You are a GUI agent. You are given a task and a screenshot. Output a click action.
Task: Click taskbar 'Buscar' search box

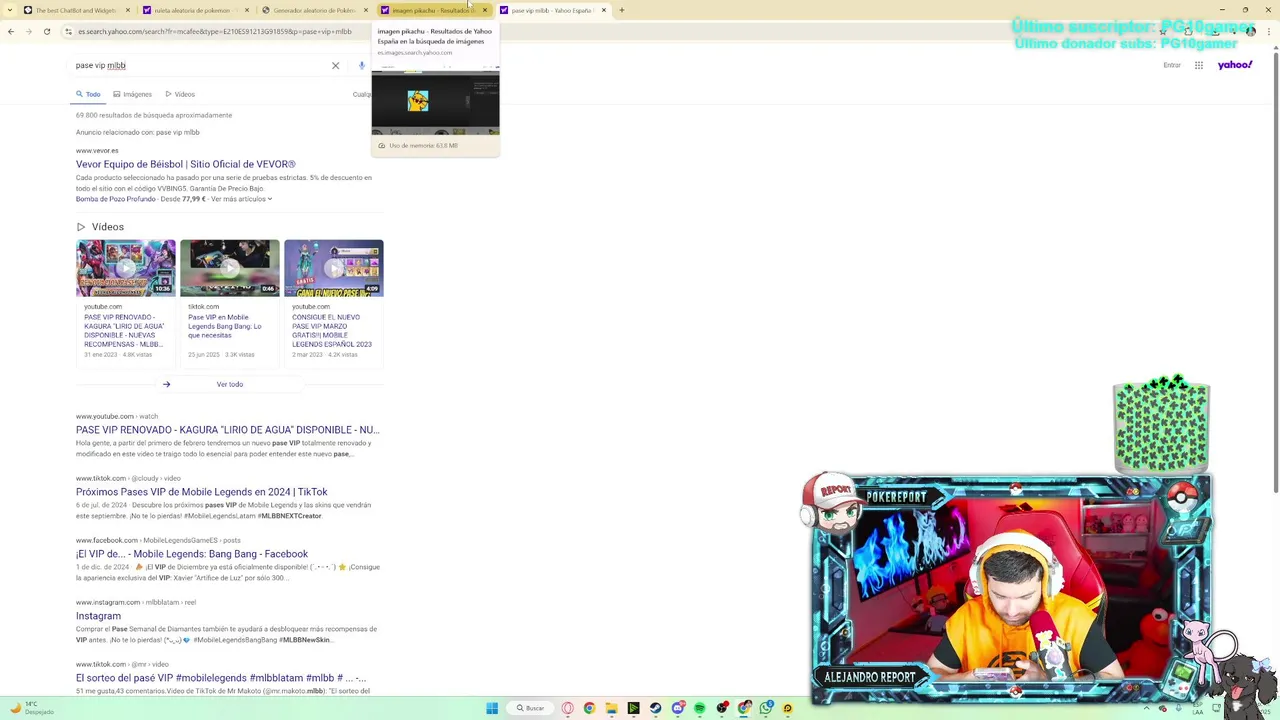pyautogui.click(x=530, y=708)
